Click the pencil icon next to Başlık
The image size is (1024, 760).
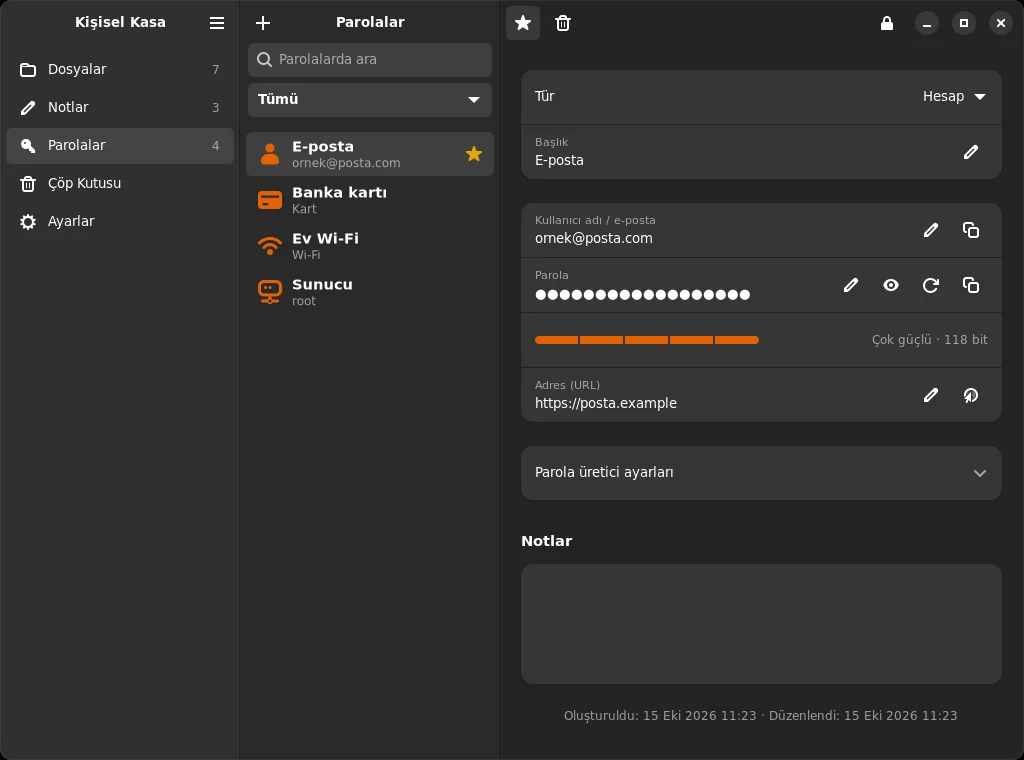click(970, 152)
